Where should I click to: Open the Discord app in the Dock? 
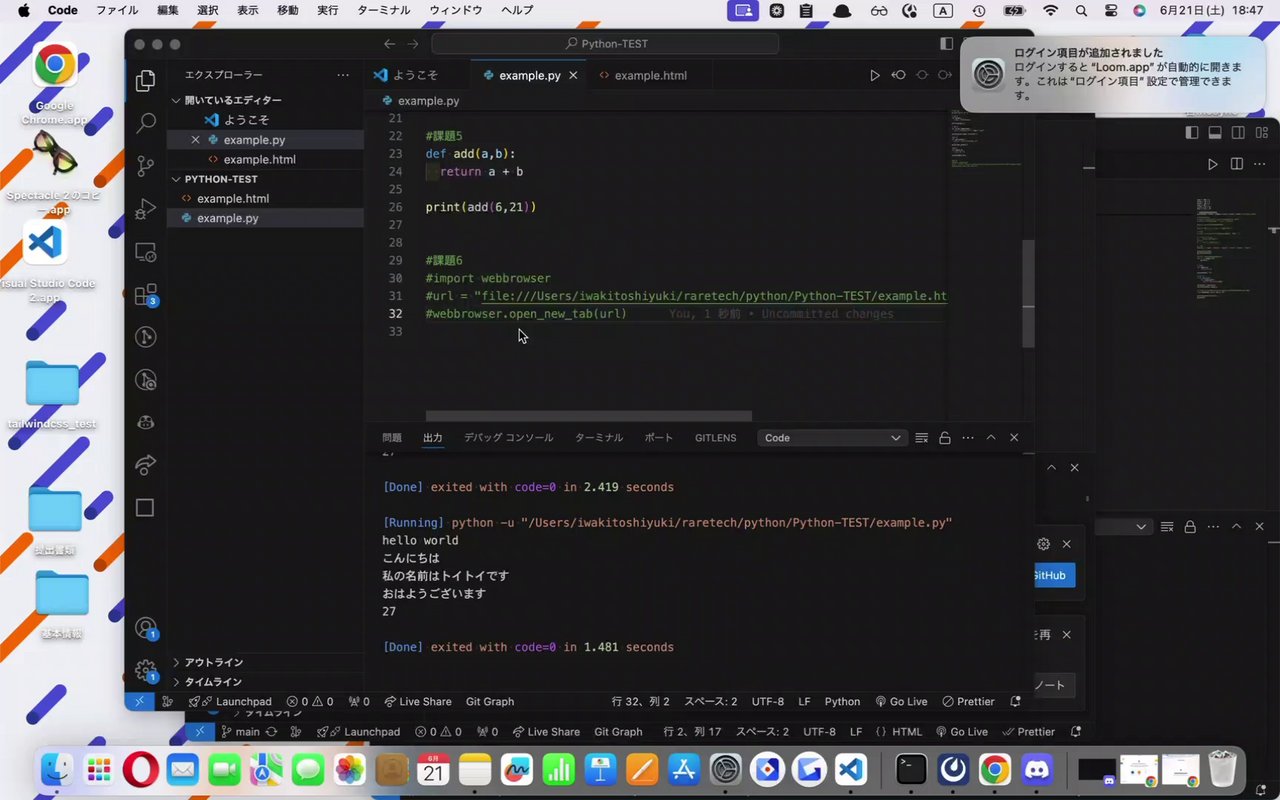1036,770
